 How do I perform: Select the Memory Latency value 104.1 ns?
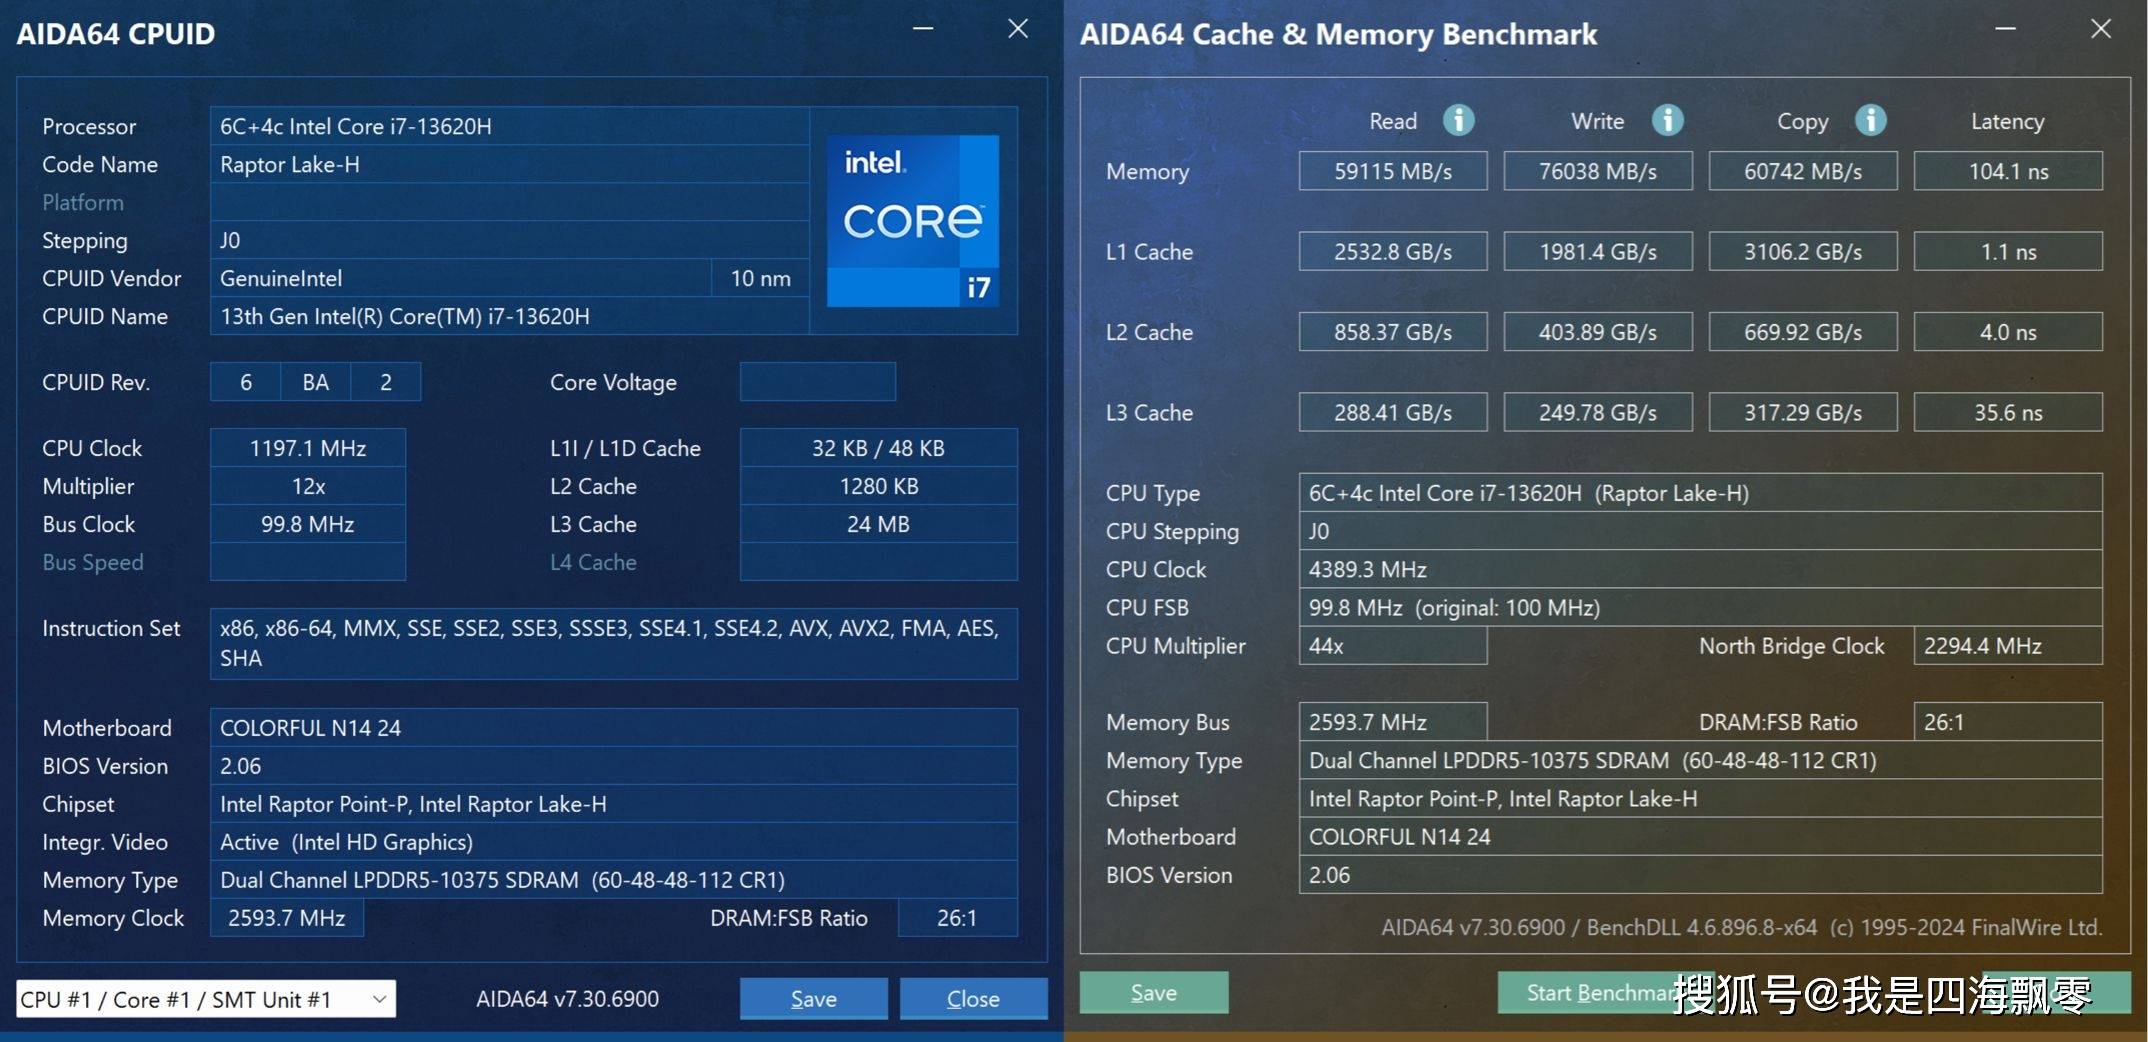point(2008,171)
